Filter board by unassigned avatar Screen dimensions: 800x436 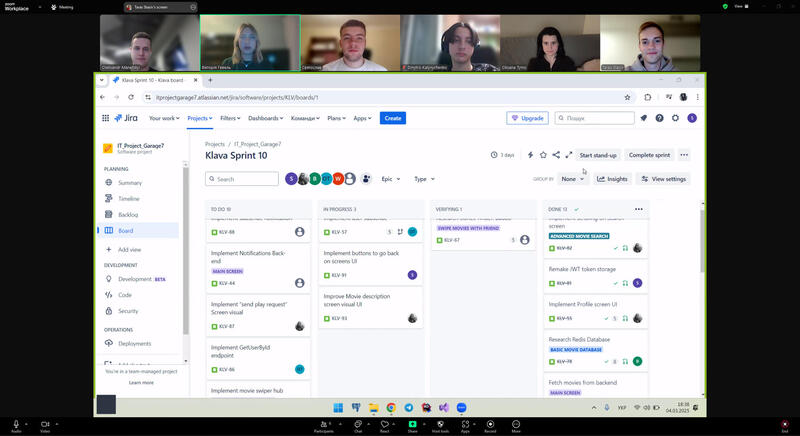pyautogui.click(x=350, y=179)
